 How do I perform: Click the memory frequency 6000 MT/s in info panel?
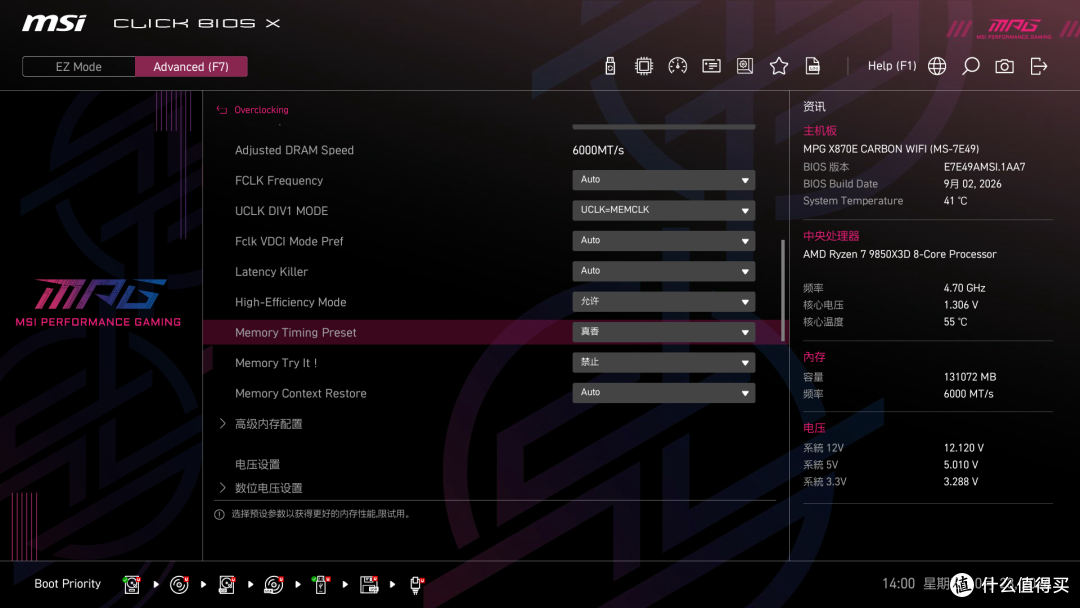click(x=968, y=394)
